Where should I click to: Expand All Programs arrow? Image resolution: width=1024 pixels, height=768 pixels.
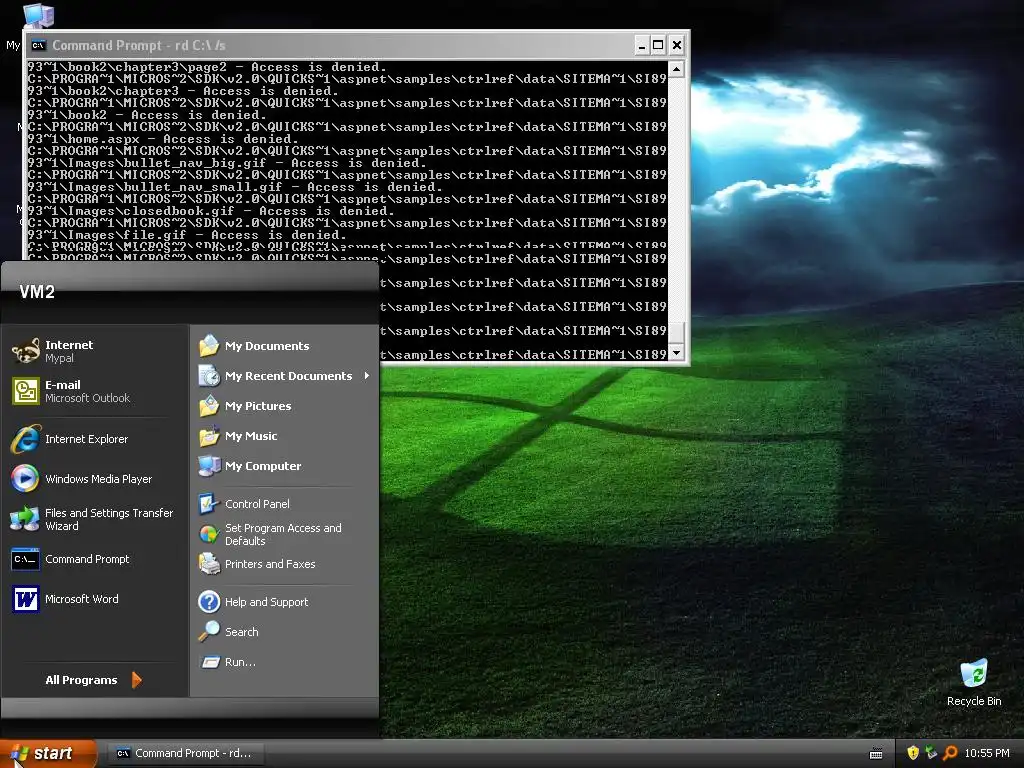(136, 680)
